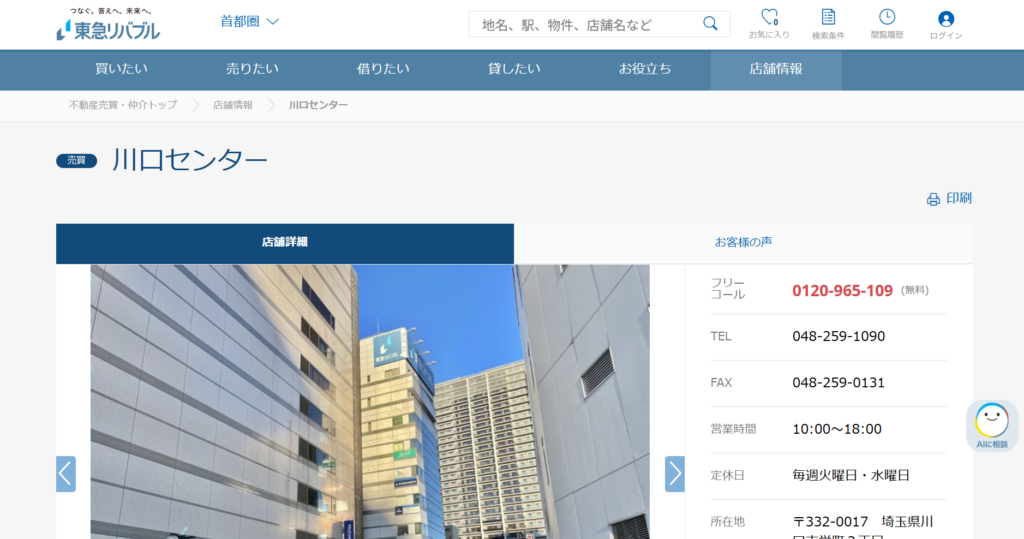1024x539 pixels.
Task: Click the 川口センター page heading
Action: coord(190,160)
